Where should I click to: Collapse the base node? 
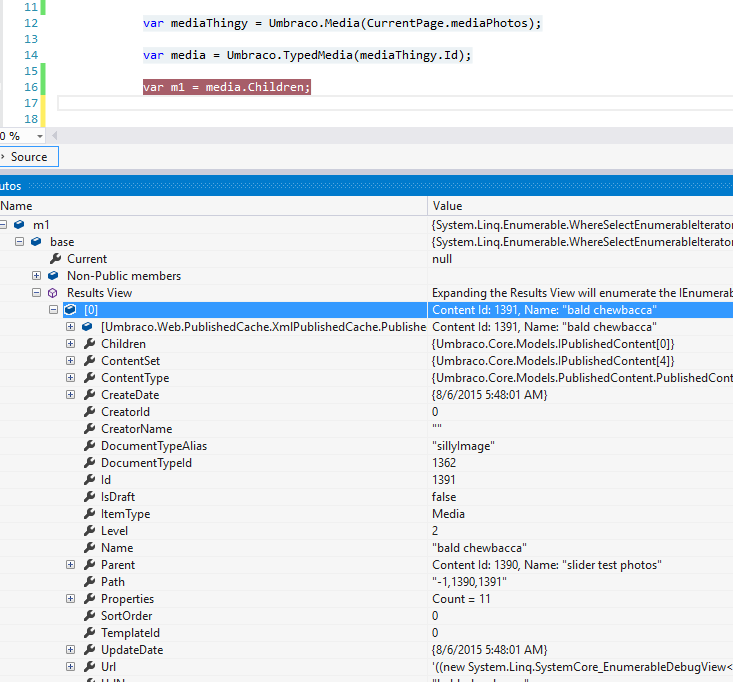pyautogui.click(x=19, y=242)
